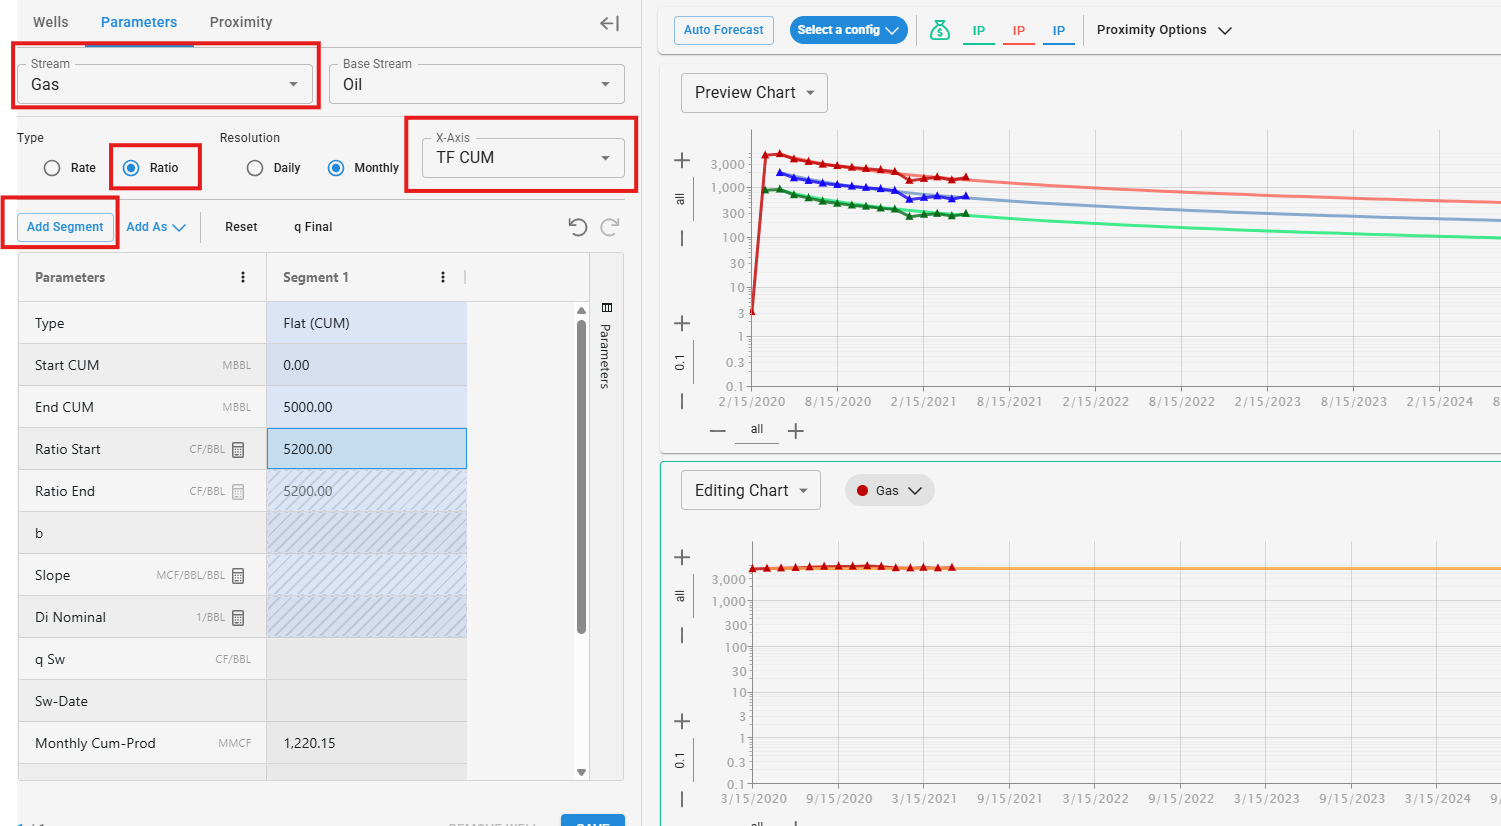Click calculator icon beside Di Nominal
The width and height of the screenshot is (1501, 826).
238,618
